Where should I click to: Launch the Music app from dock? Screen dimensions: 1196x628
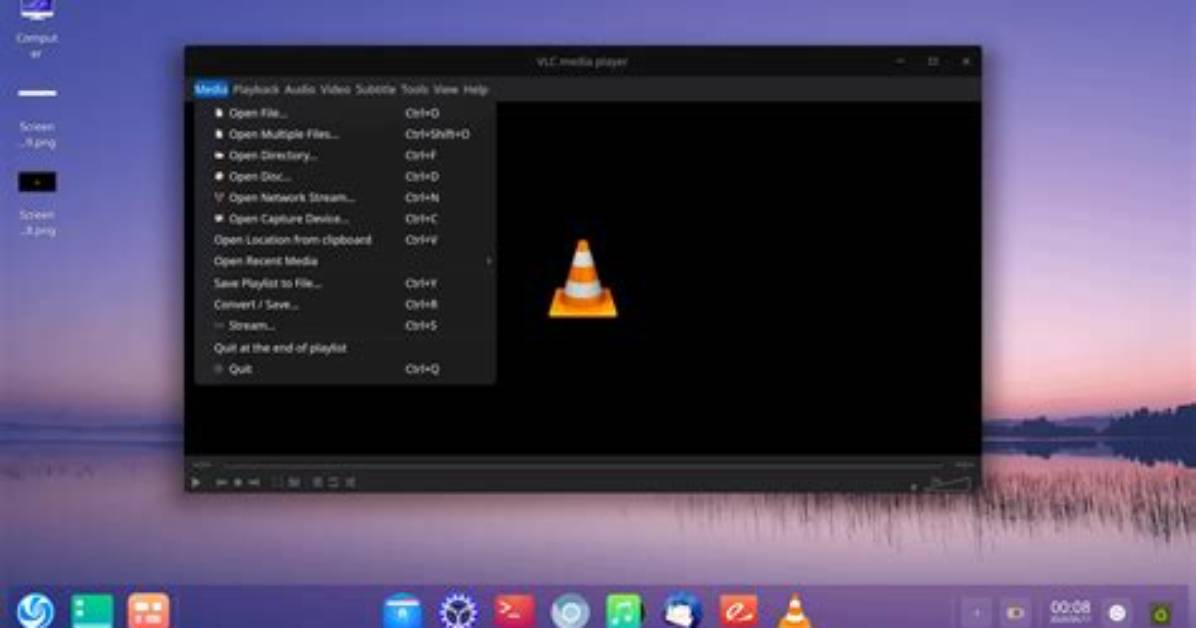coord(624,611)
